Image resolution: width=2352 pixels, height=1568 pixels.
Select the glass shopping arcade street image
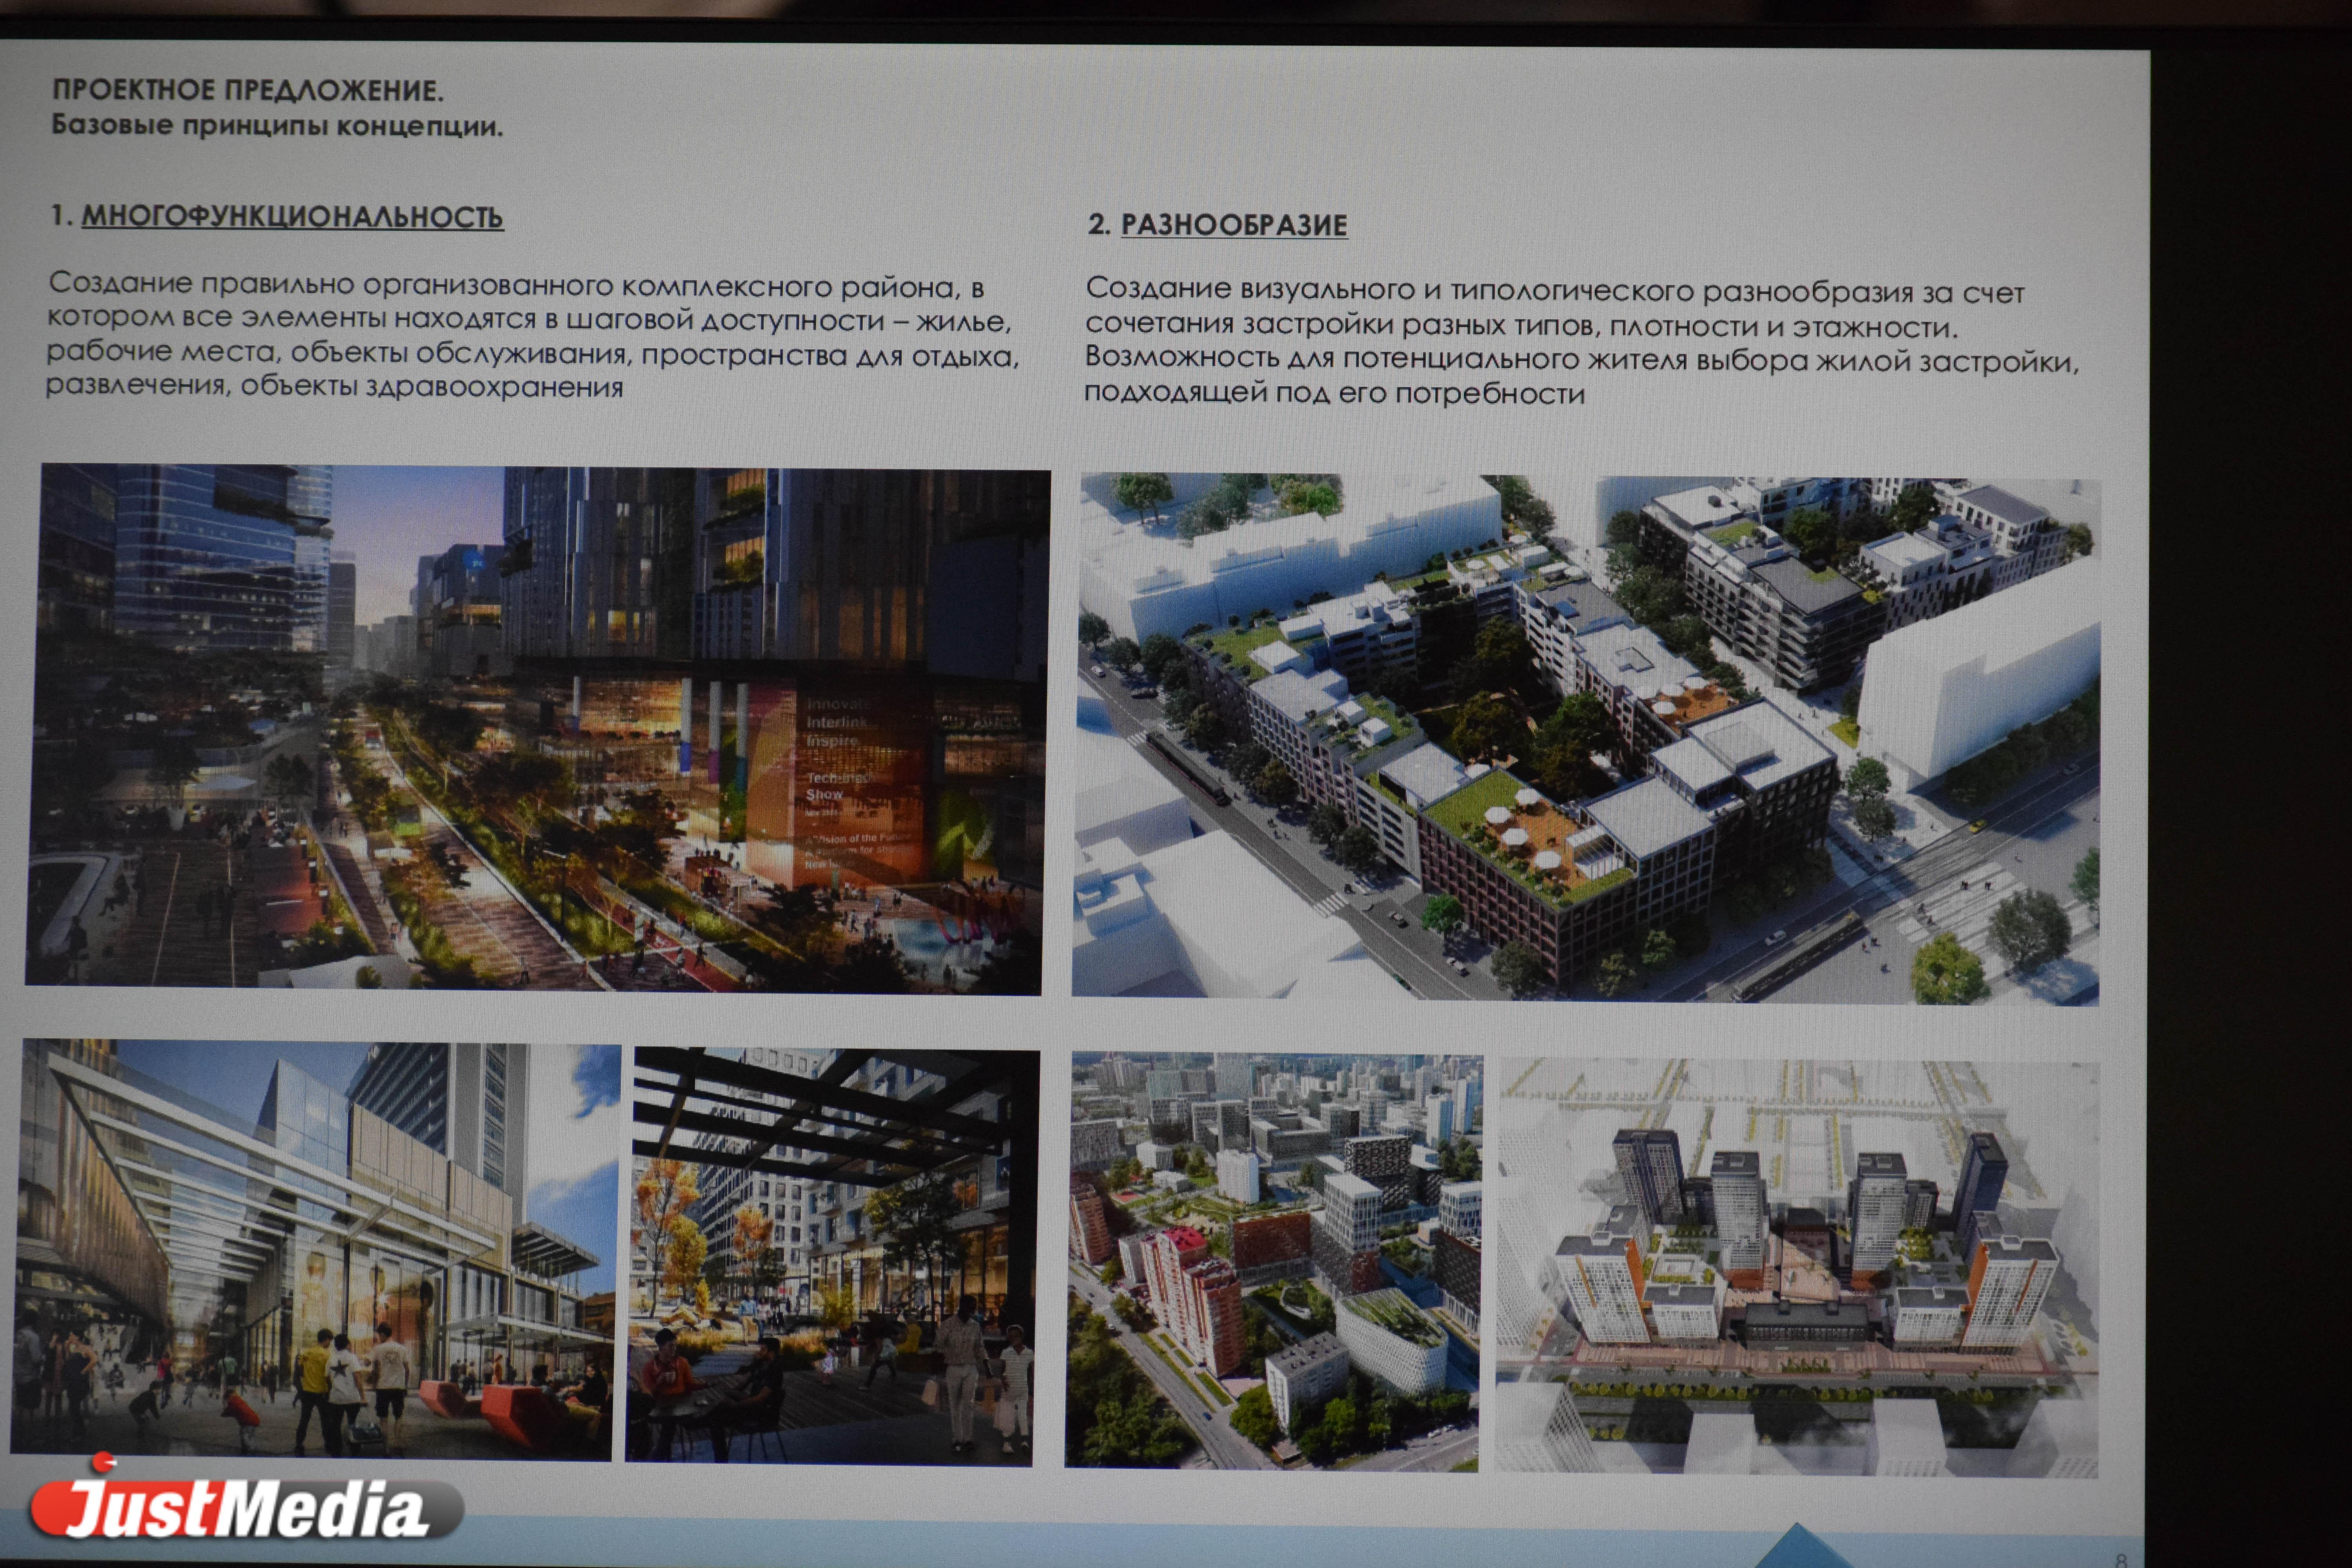click(x=315, y=1250)
